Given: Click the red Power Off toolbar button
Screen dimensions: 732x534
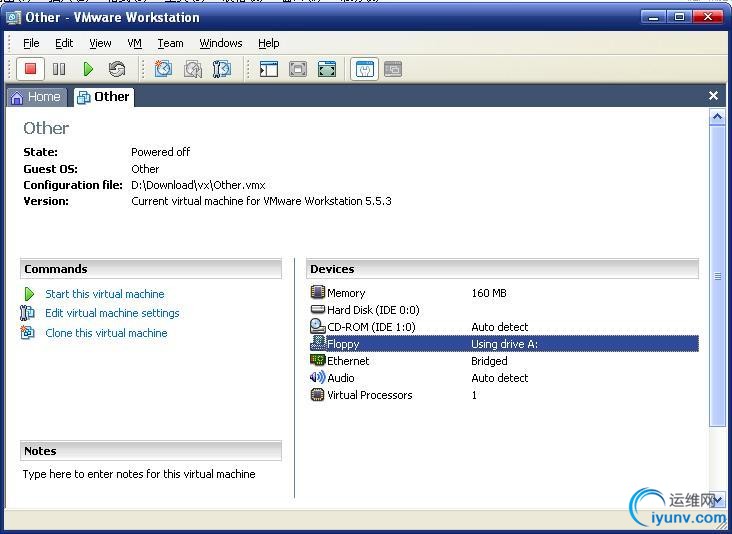Looking at the screenshot, I should point(30,69).
